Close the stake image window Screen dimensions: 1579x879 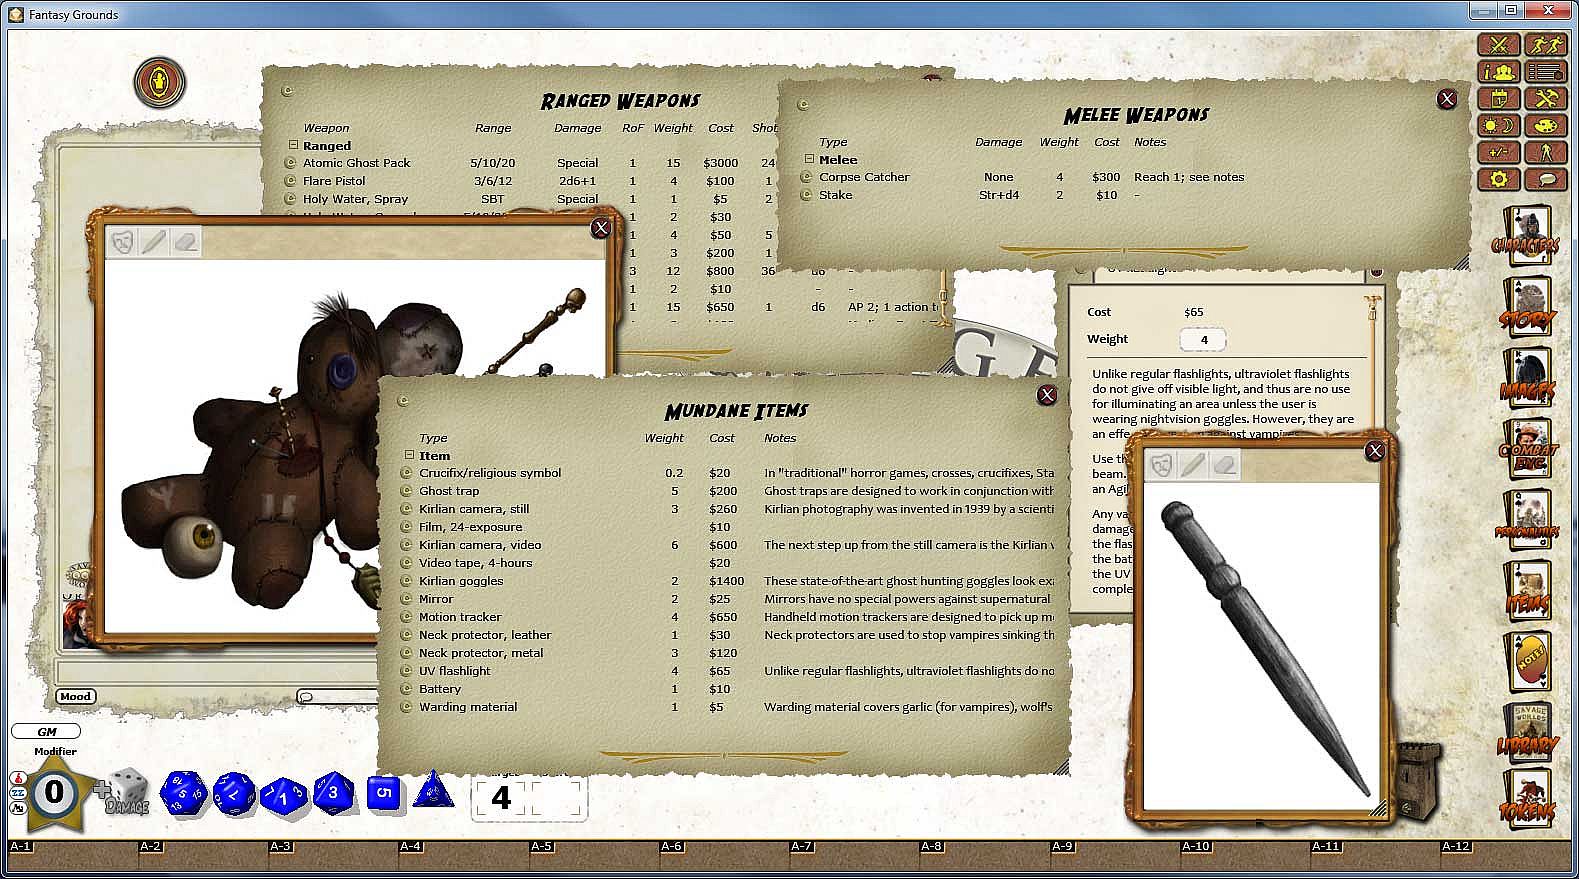click(1375, 451)
